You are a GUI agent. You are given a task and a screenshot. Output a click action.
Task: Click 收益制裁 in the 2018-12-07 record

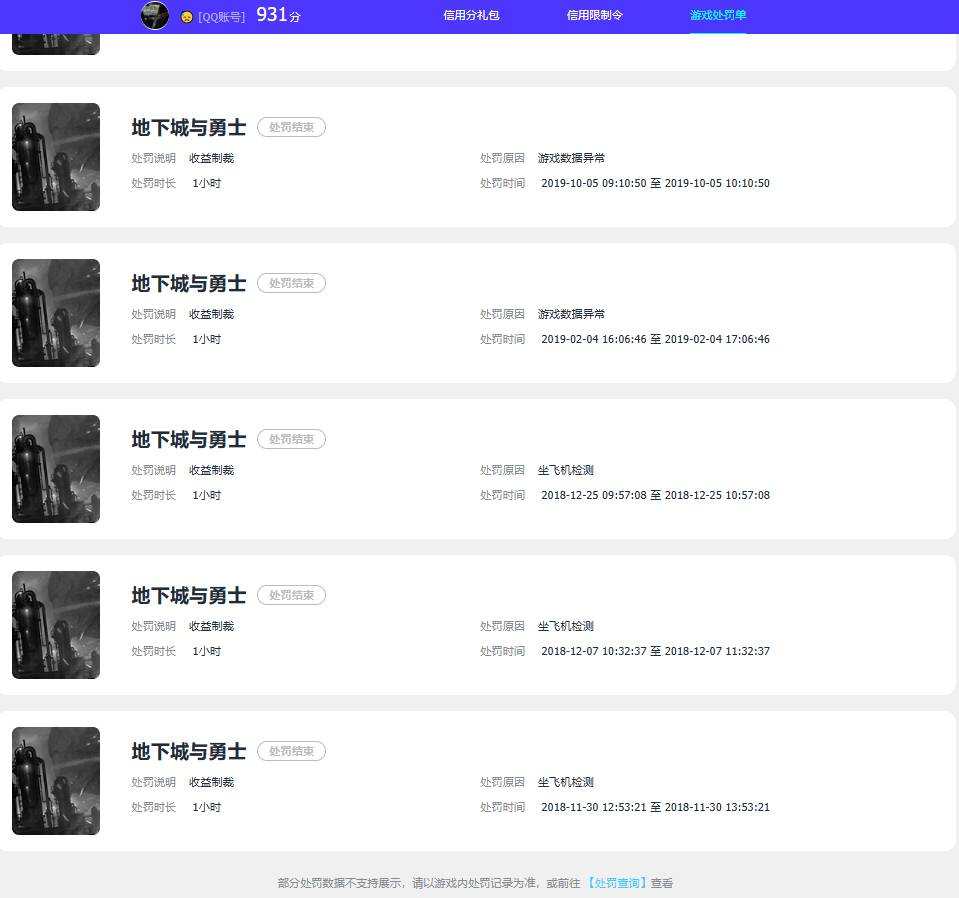(212, 626)
